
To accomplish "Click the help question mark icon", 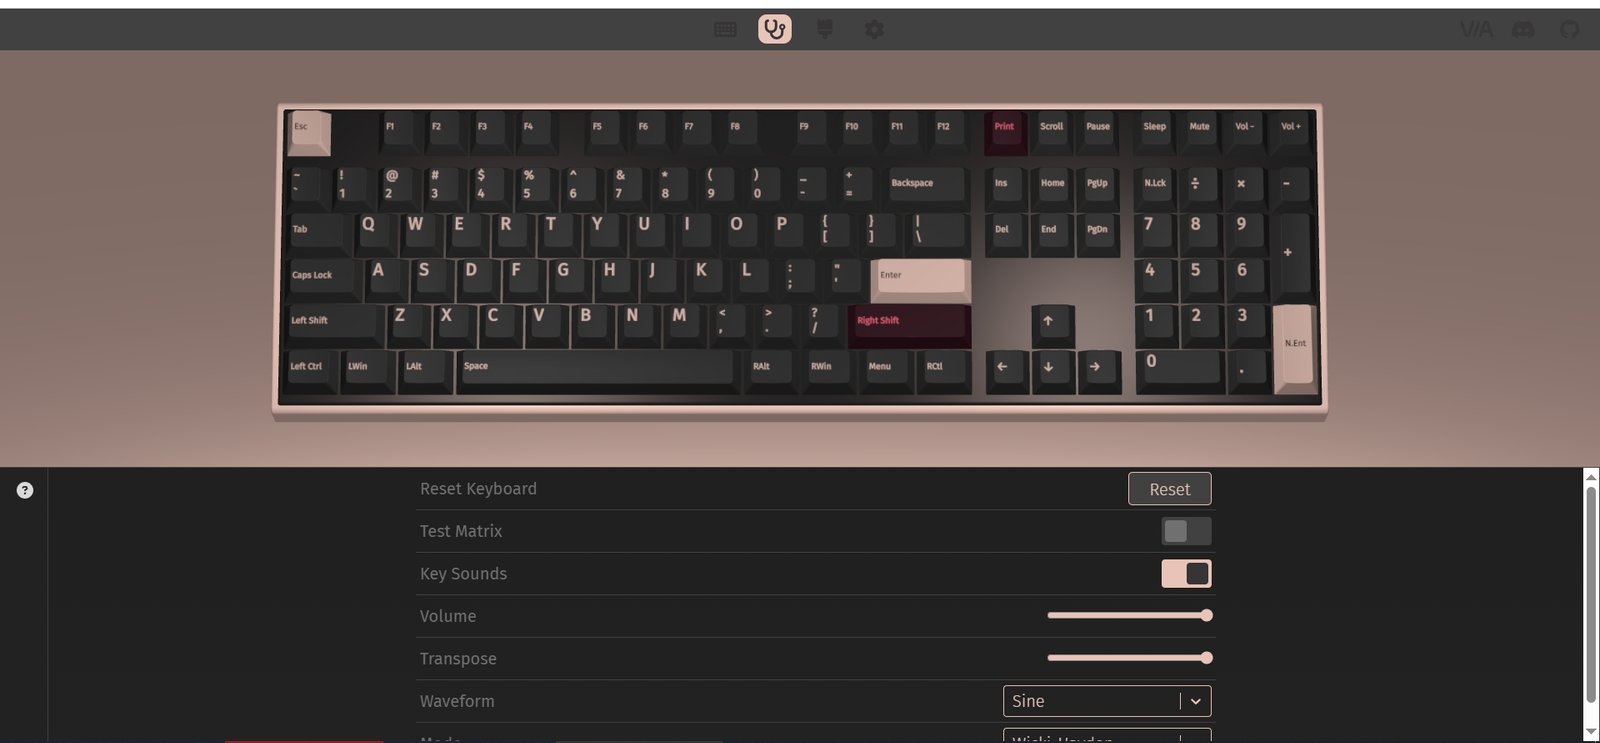I will [x=25, y=490].
